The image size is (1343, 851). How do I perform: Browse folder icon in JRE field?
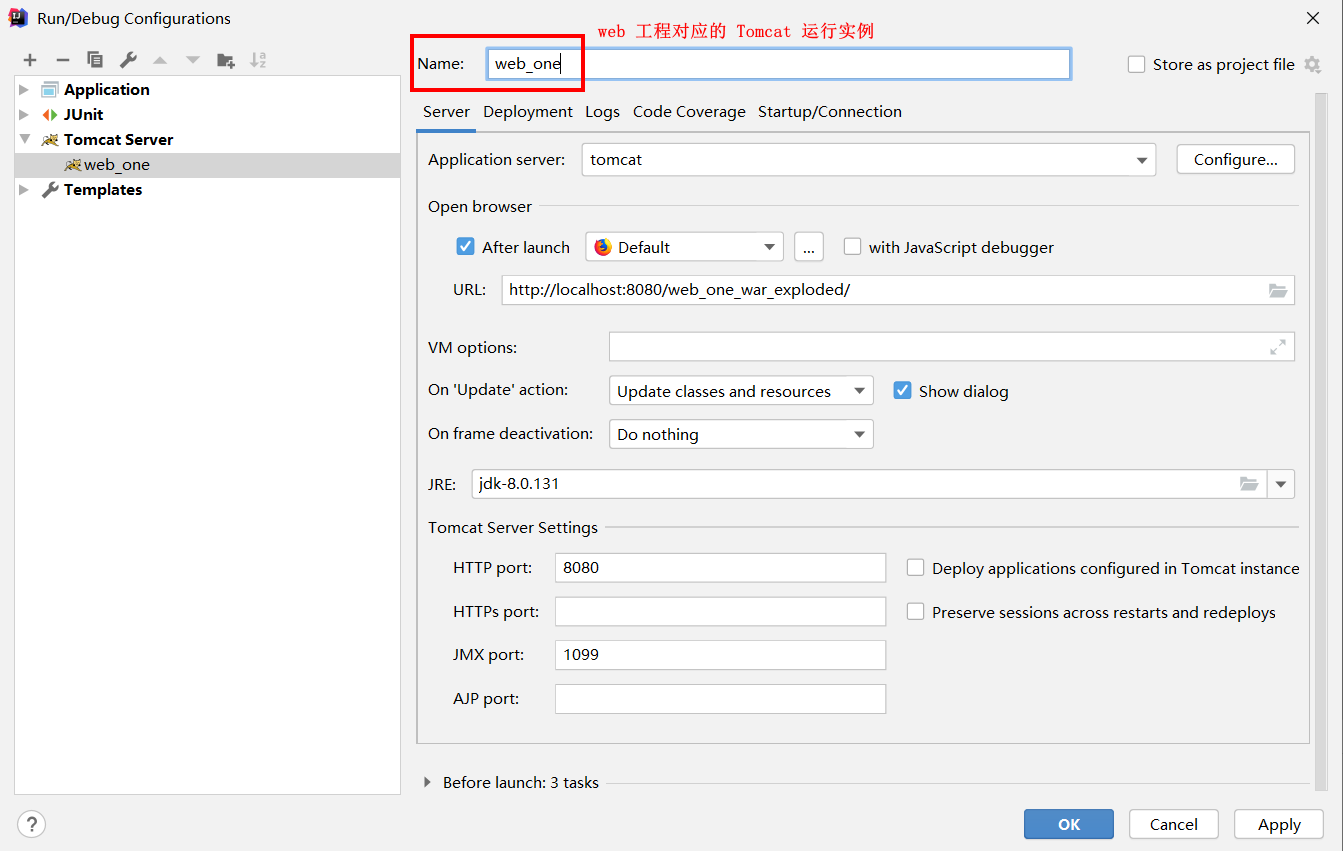tap(1249, 484)
